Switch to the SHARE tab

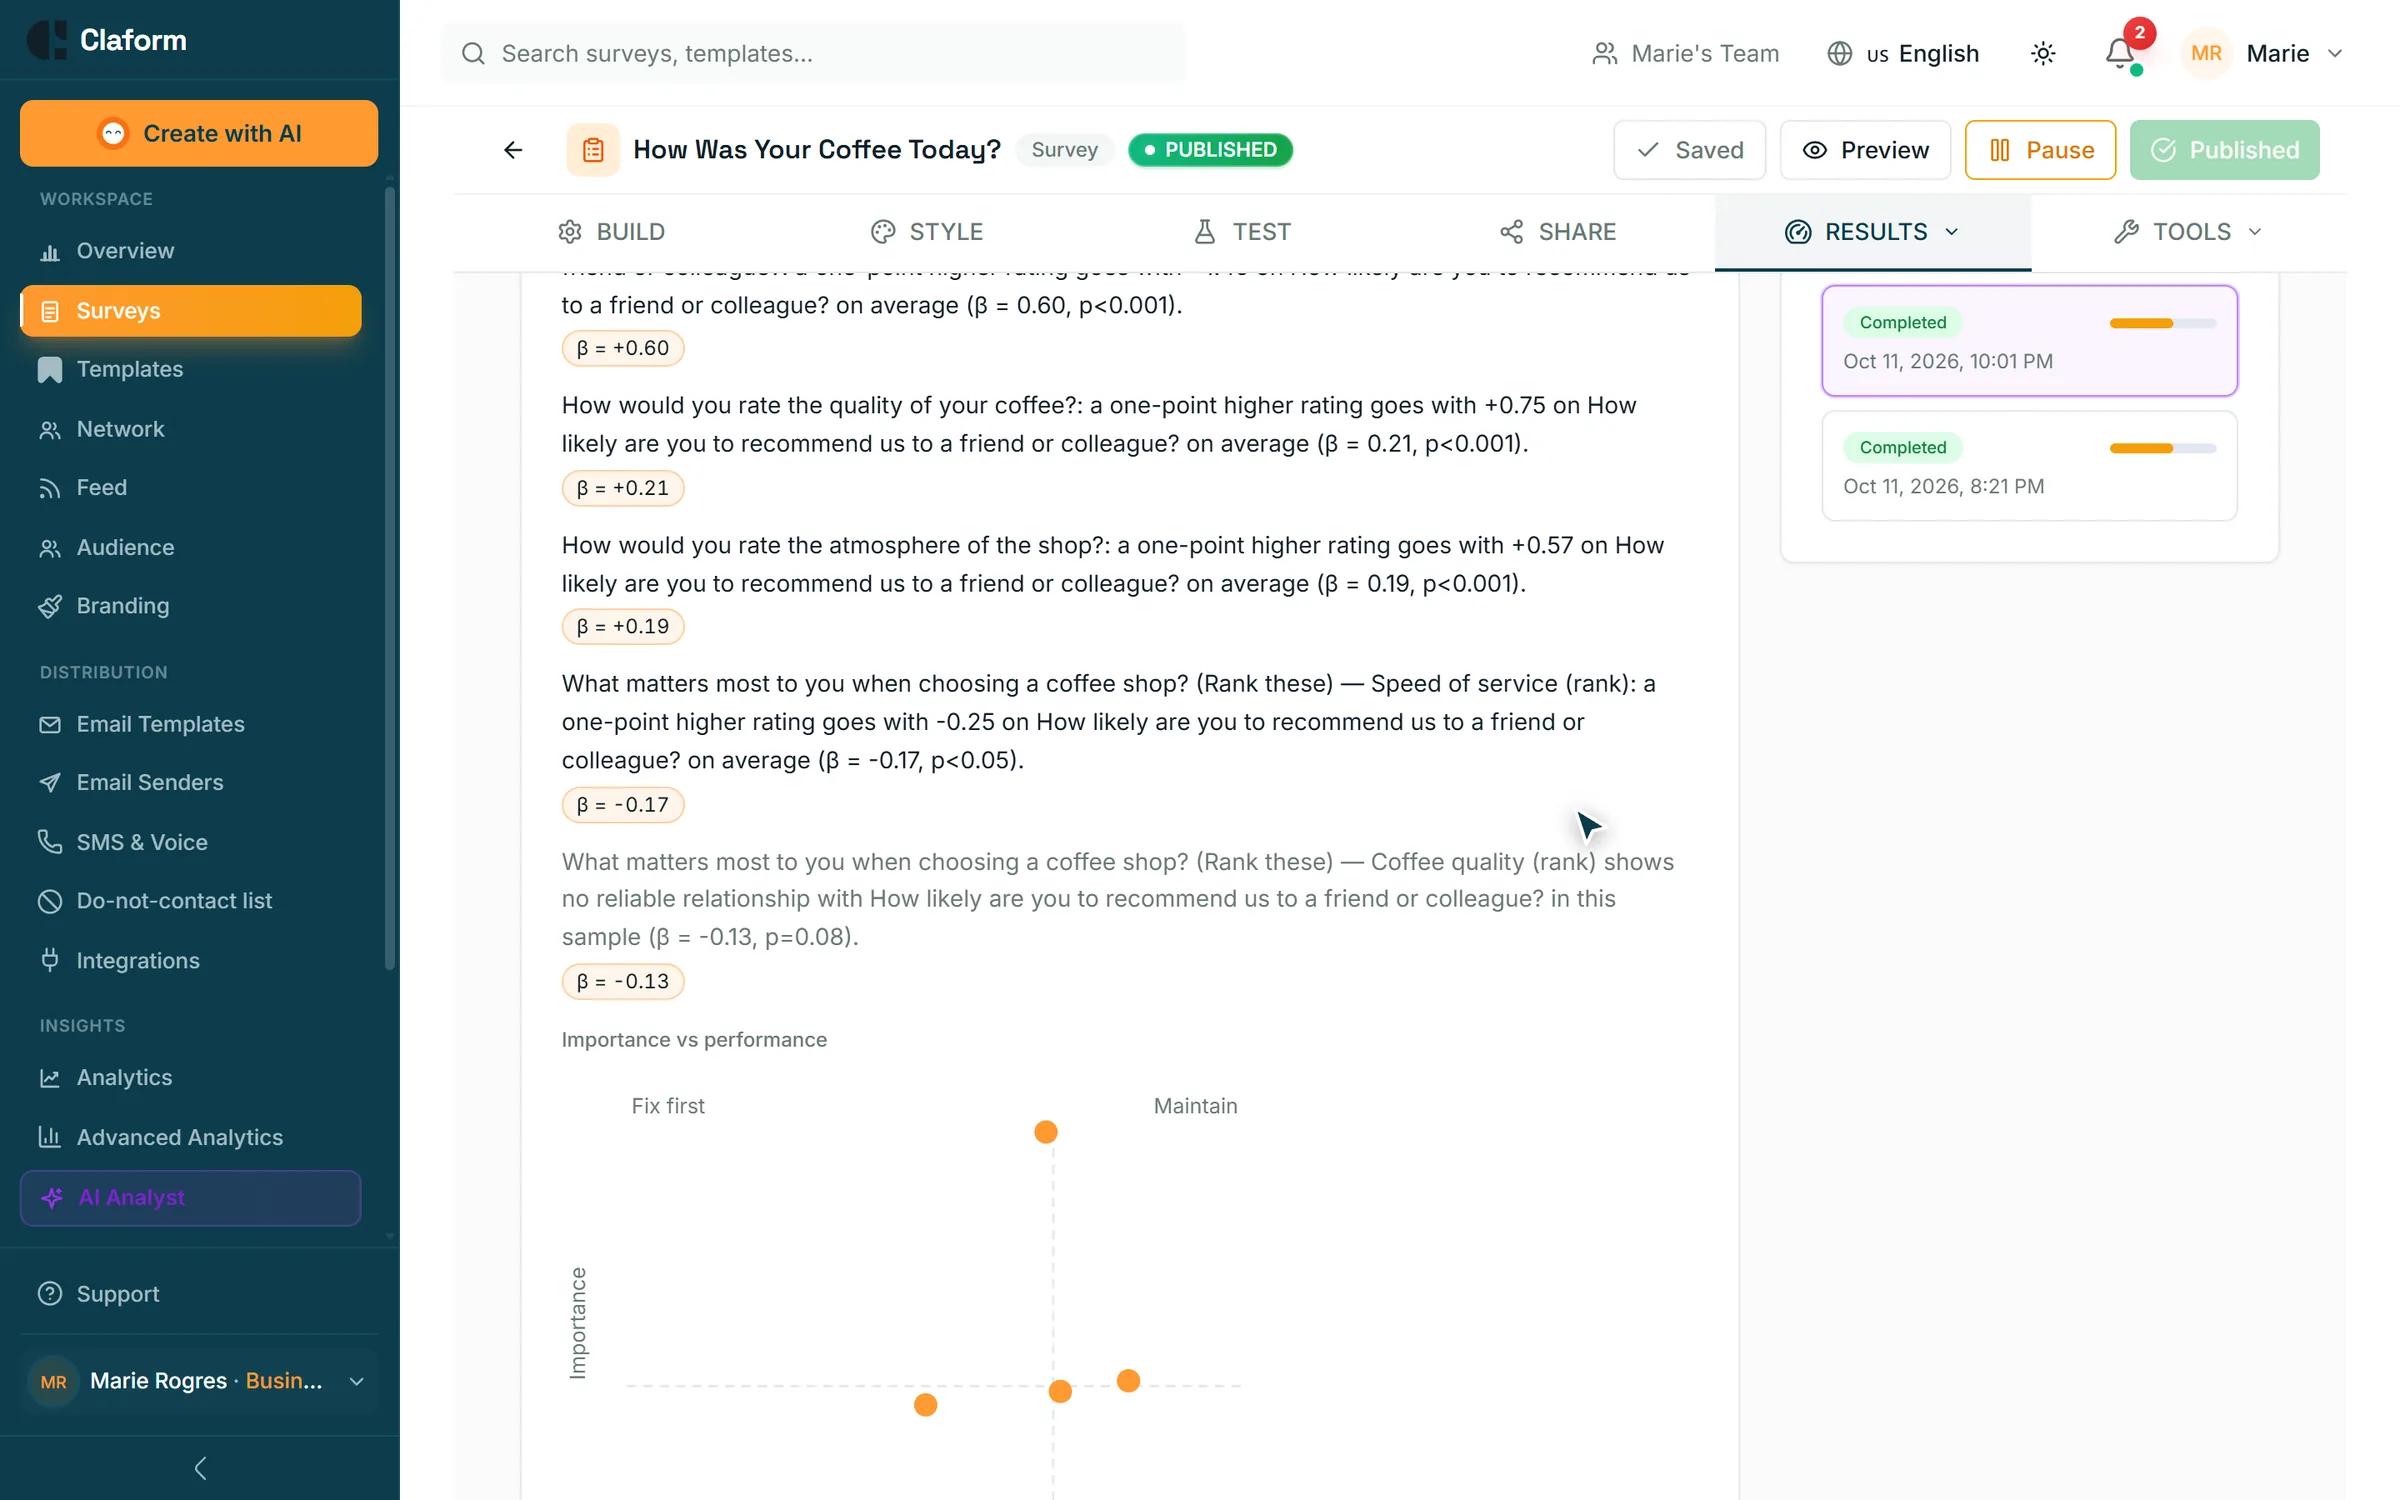(x=1557, y=232)
